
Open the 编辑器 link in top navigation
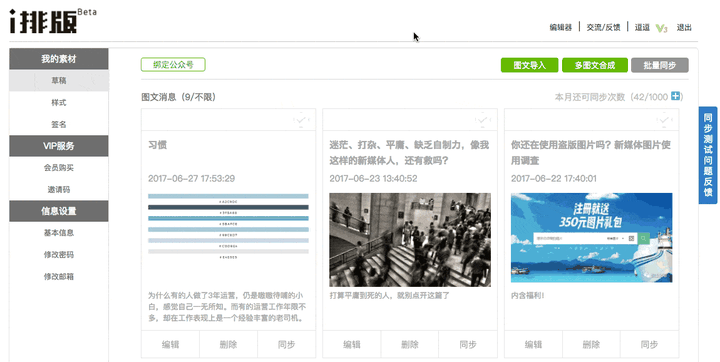pos(561,28)
